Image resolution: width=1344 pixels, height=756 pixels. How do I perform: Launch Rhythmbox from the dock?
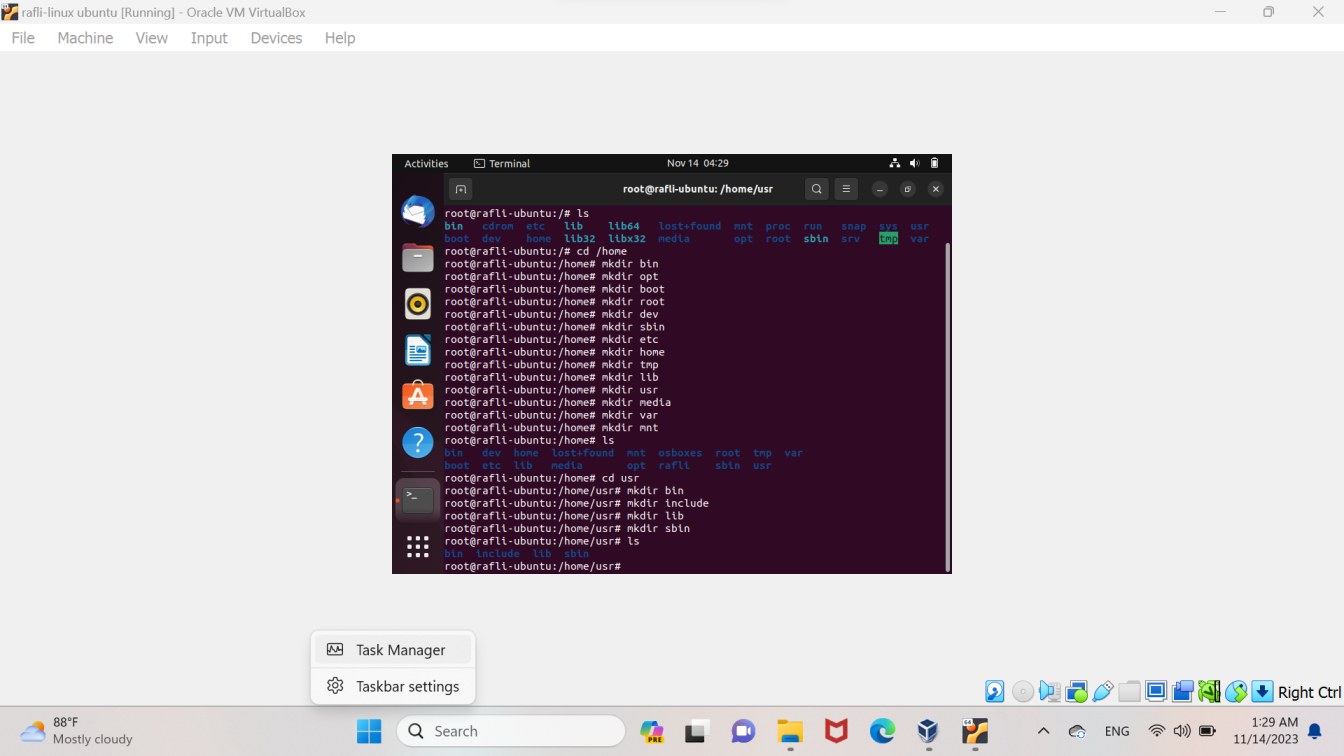coord(418,304)
